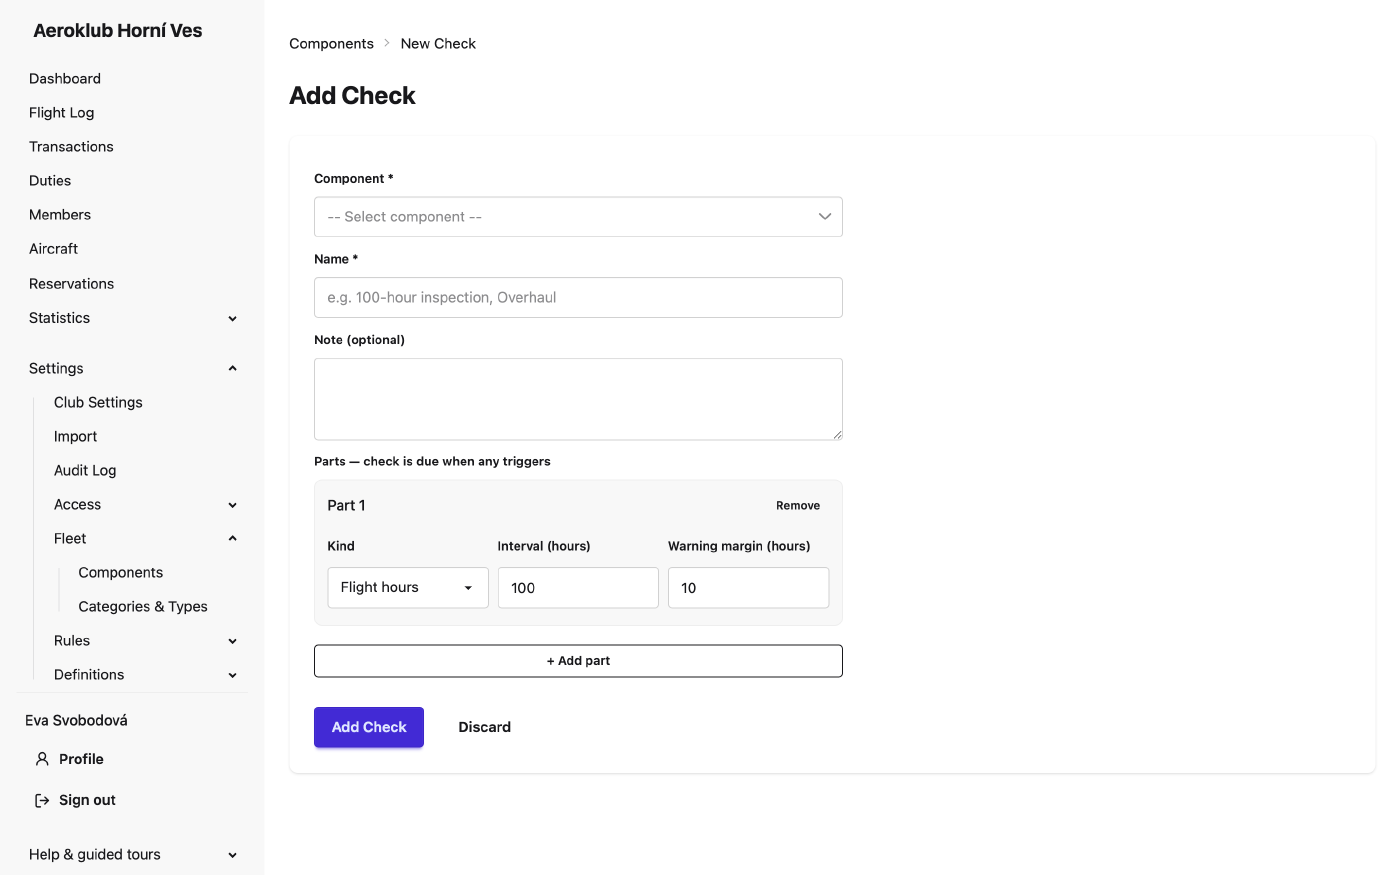
Task: Open the Members page
Action: pos(60,215)
